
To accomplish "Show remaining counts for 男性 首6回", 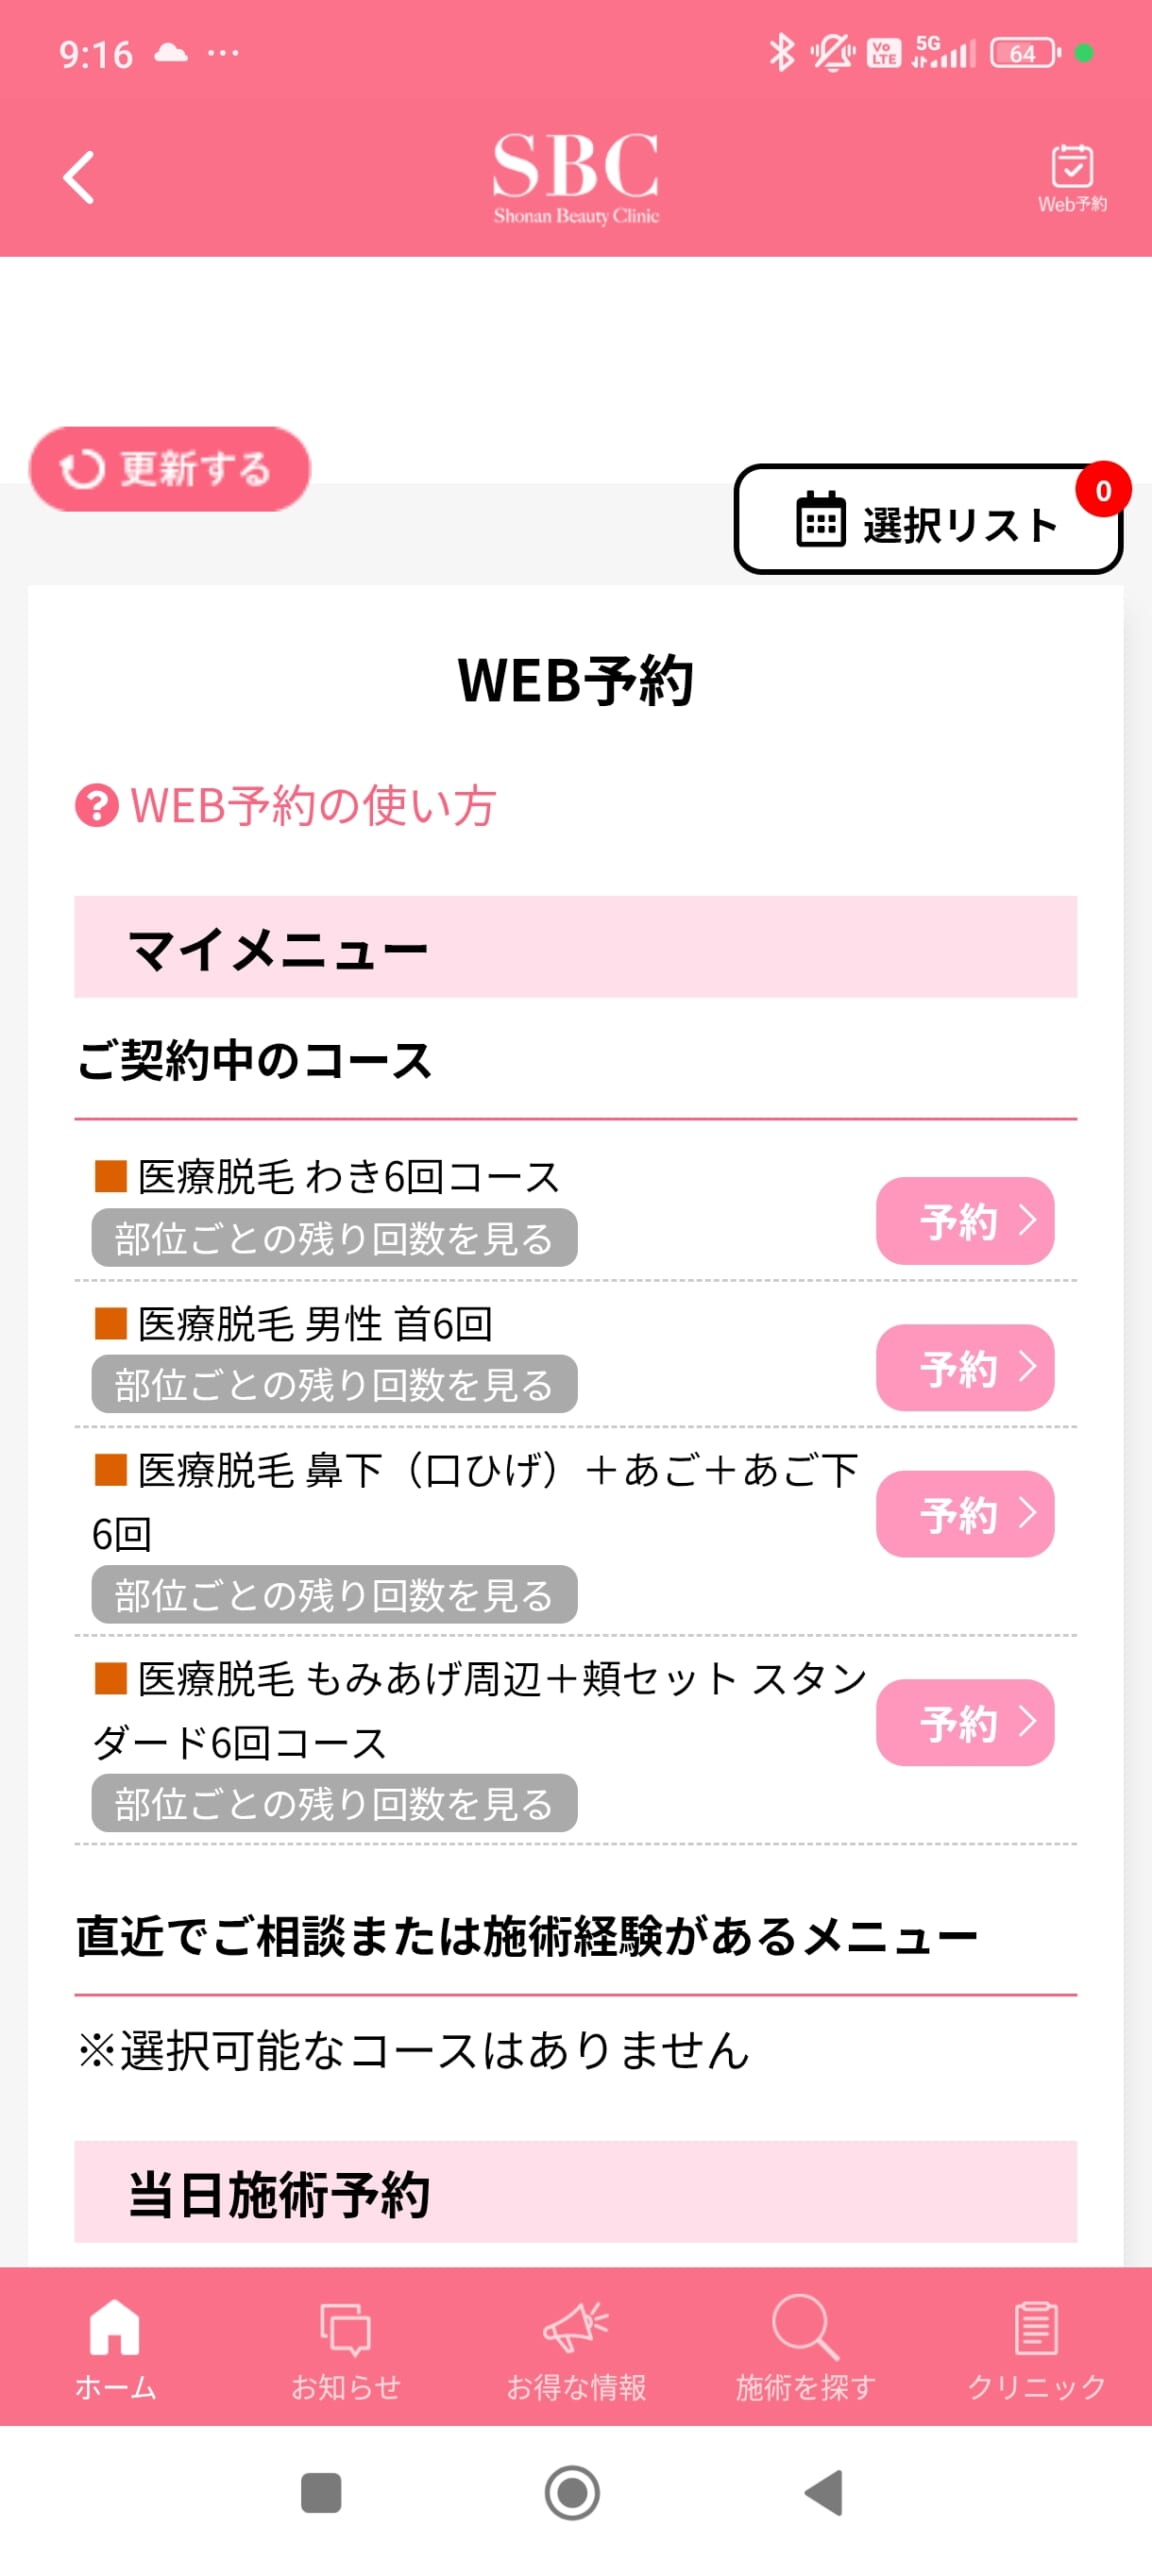I will click(x=334, y=1384).
